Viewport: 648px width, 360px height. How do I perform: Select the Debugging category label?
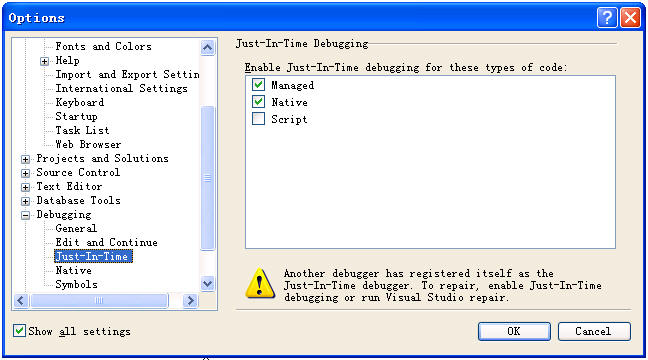click(x=64, y=215)
